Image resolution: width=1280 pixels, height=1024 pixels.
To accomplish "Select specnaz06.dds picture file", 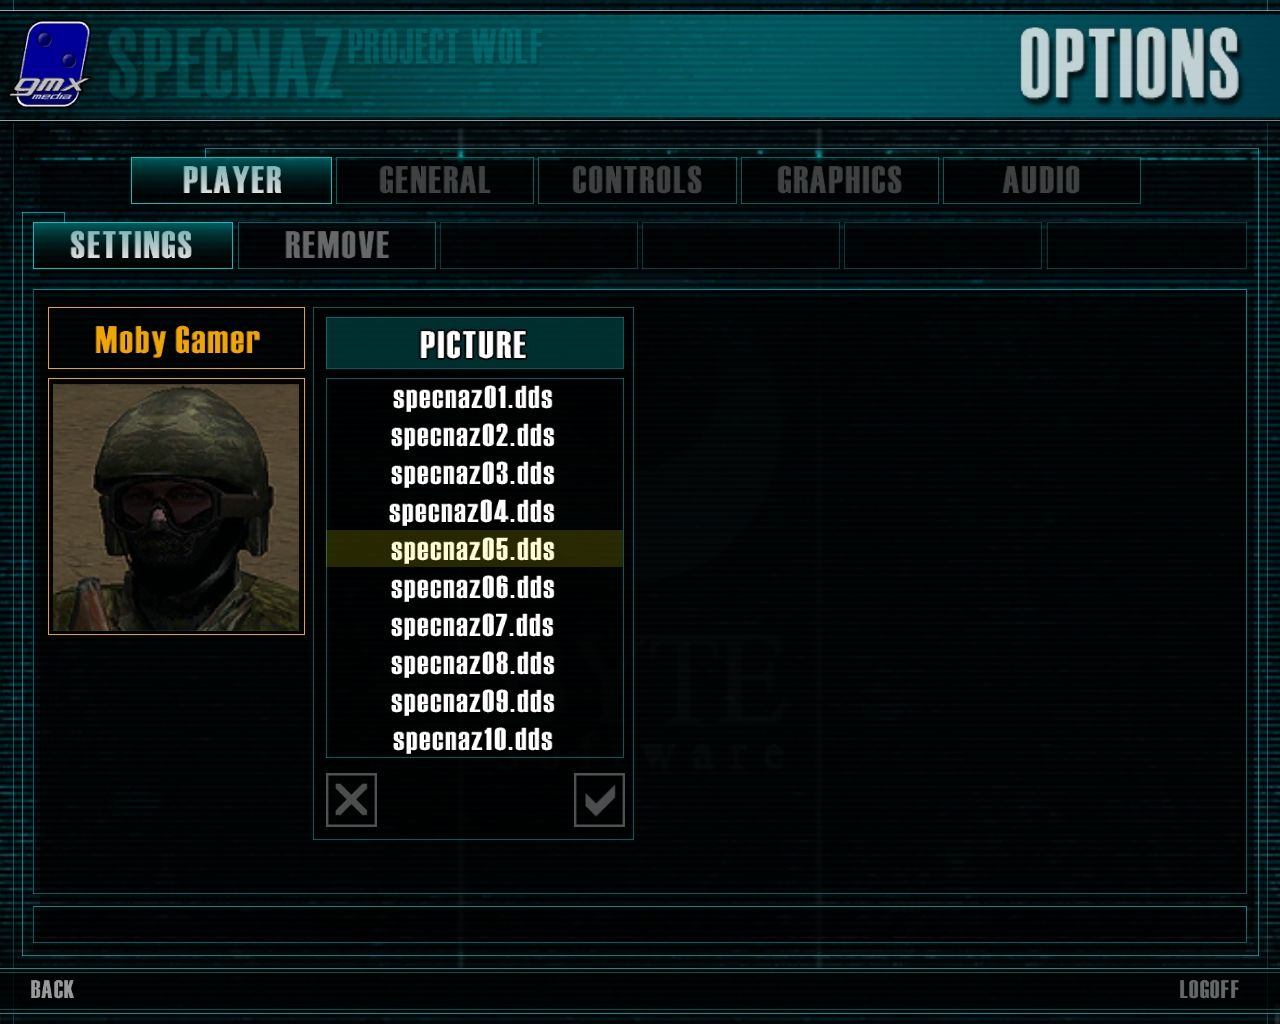I will coord(474,588).
